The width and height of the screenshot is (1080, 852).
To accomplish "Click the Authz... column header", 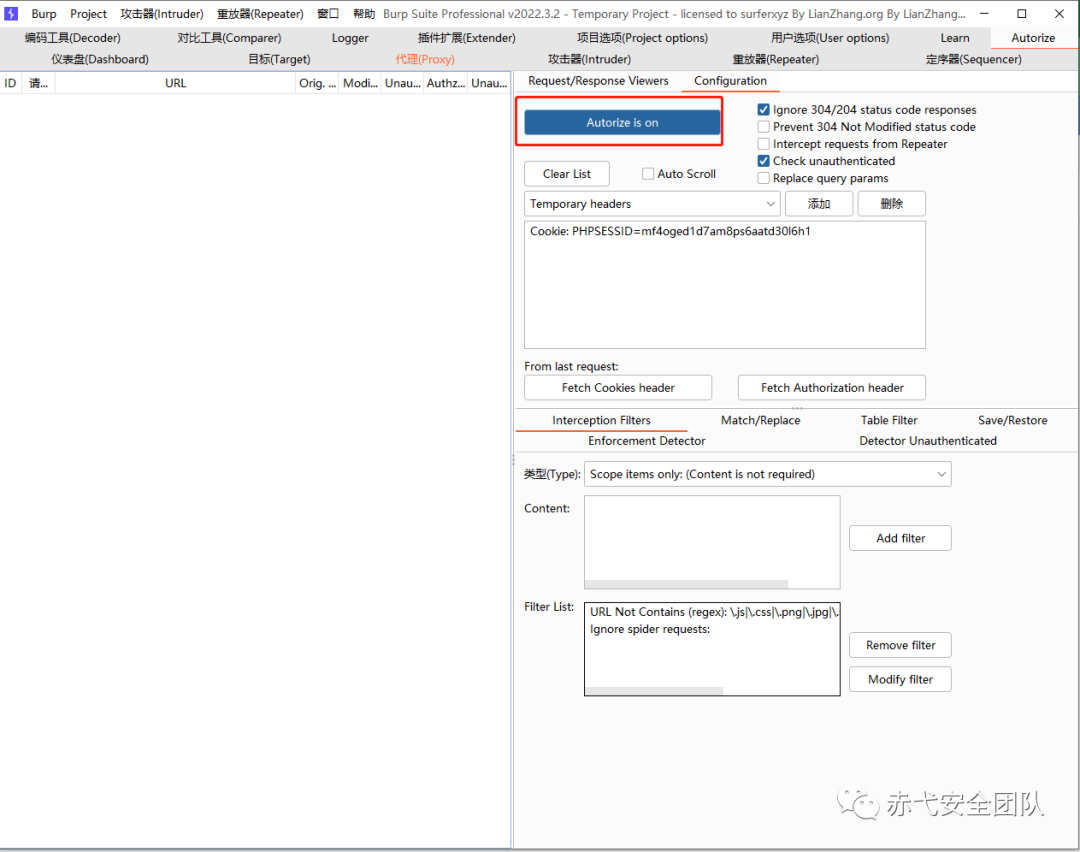I will coord(445,83).
